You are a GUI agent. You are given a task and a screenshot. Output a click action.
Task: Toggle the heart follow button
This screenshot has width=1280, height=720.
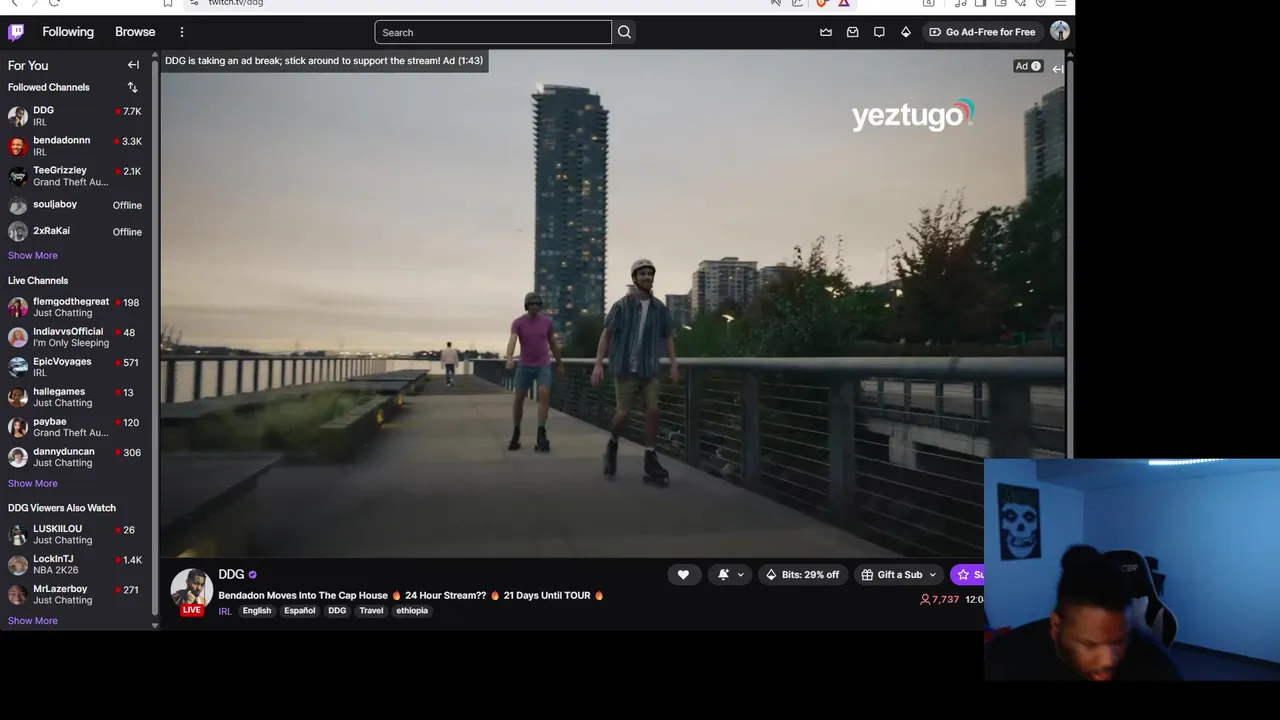683,574
